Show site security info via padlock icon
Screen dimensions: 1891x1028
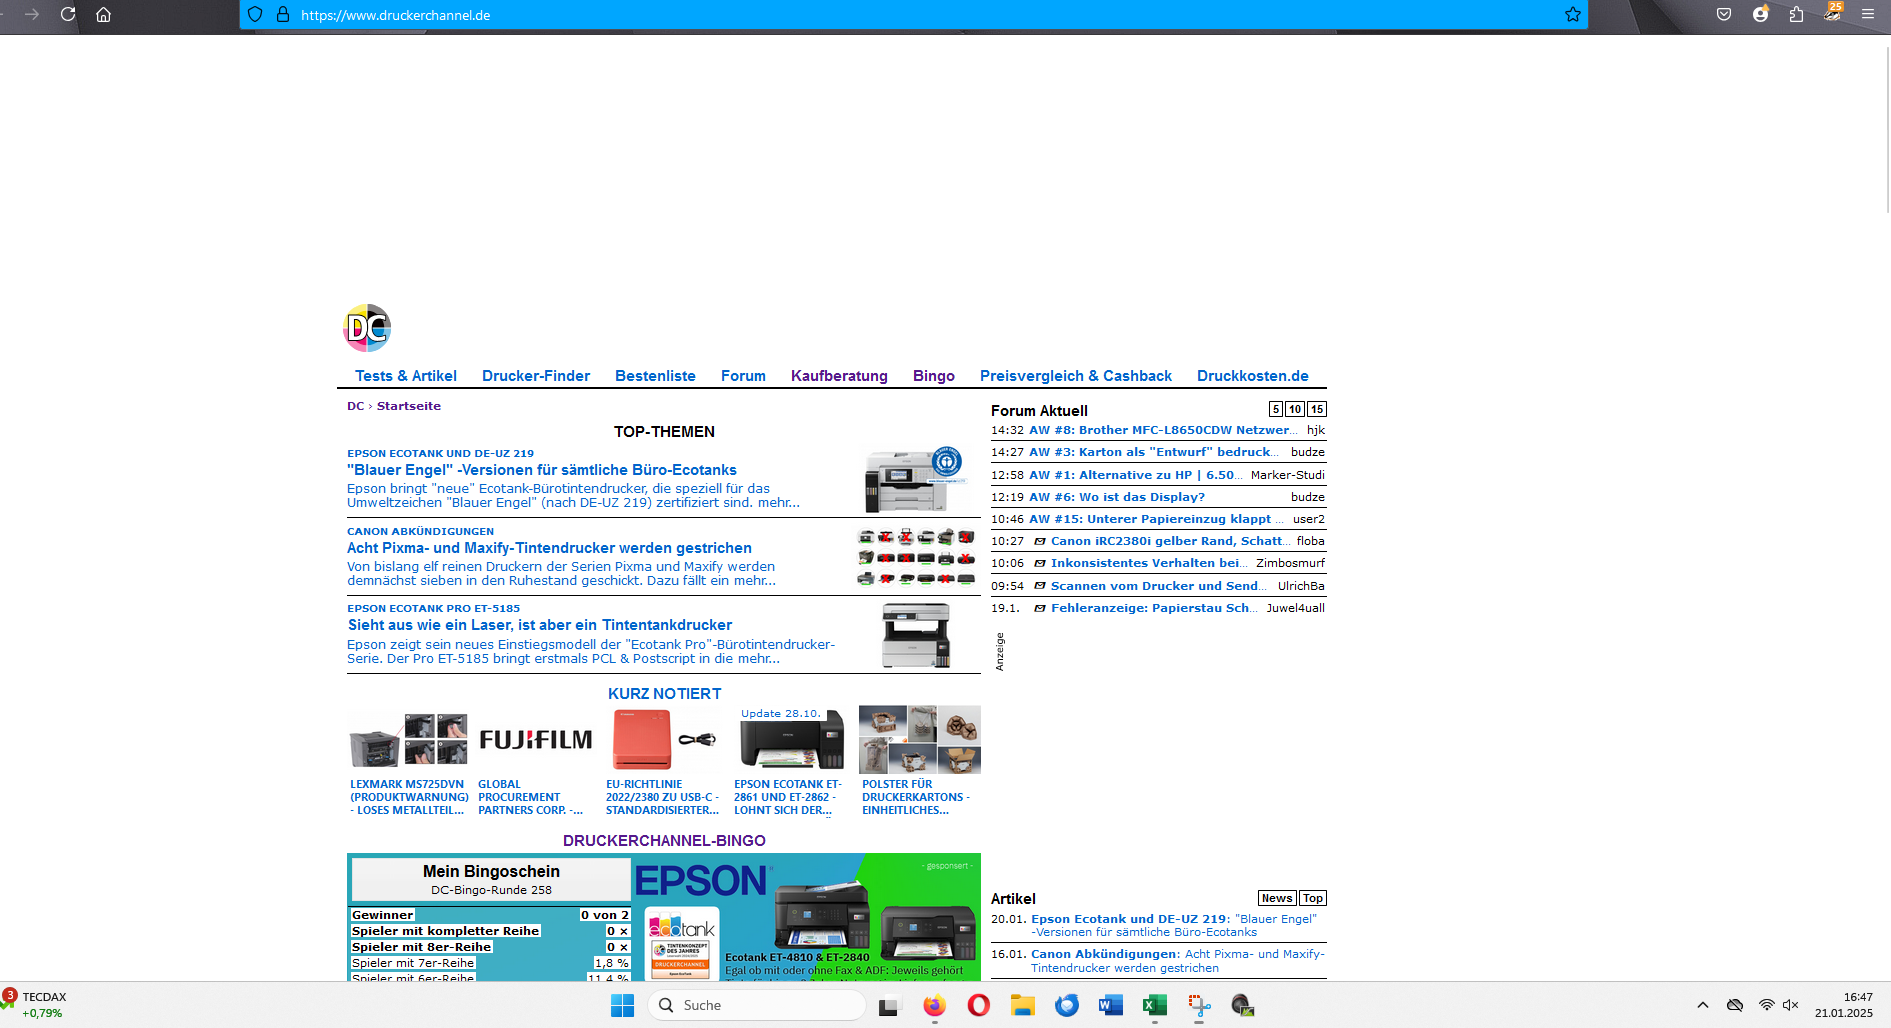click(283, 14)
